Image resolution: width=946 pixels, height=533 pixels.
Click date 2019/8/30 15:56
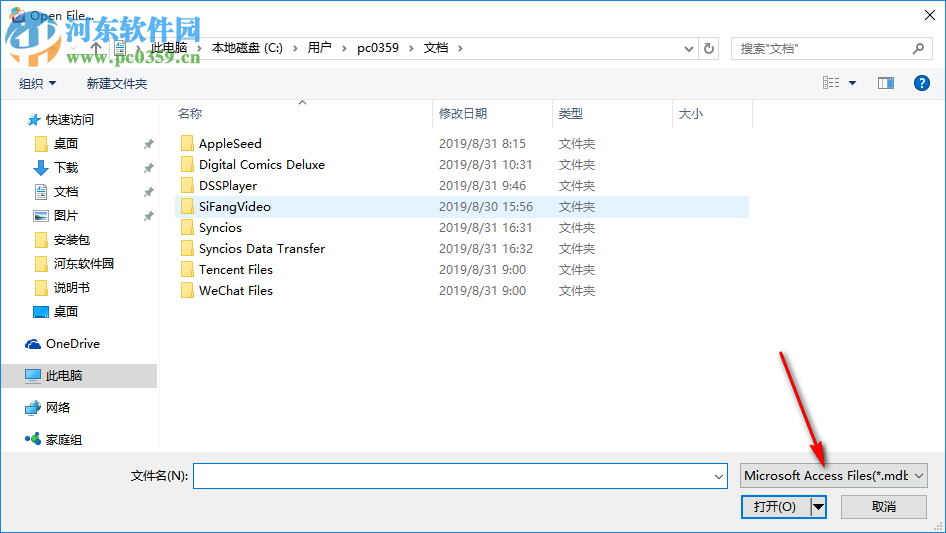point(486,206)
